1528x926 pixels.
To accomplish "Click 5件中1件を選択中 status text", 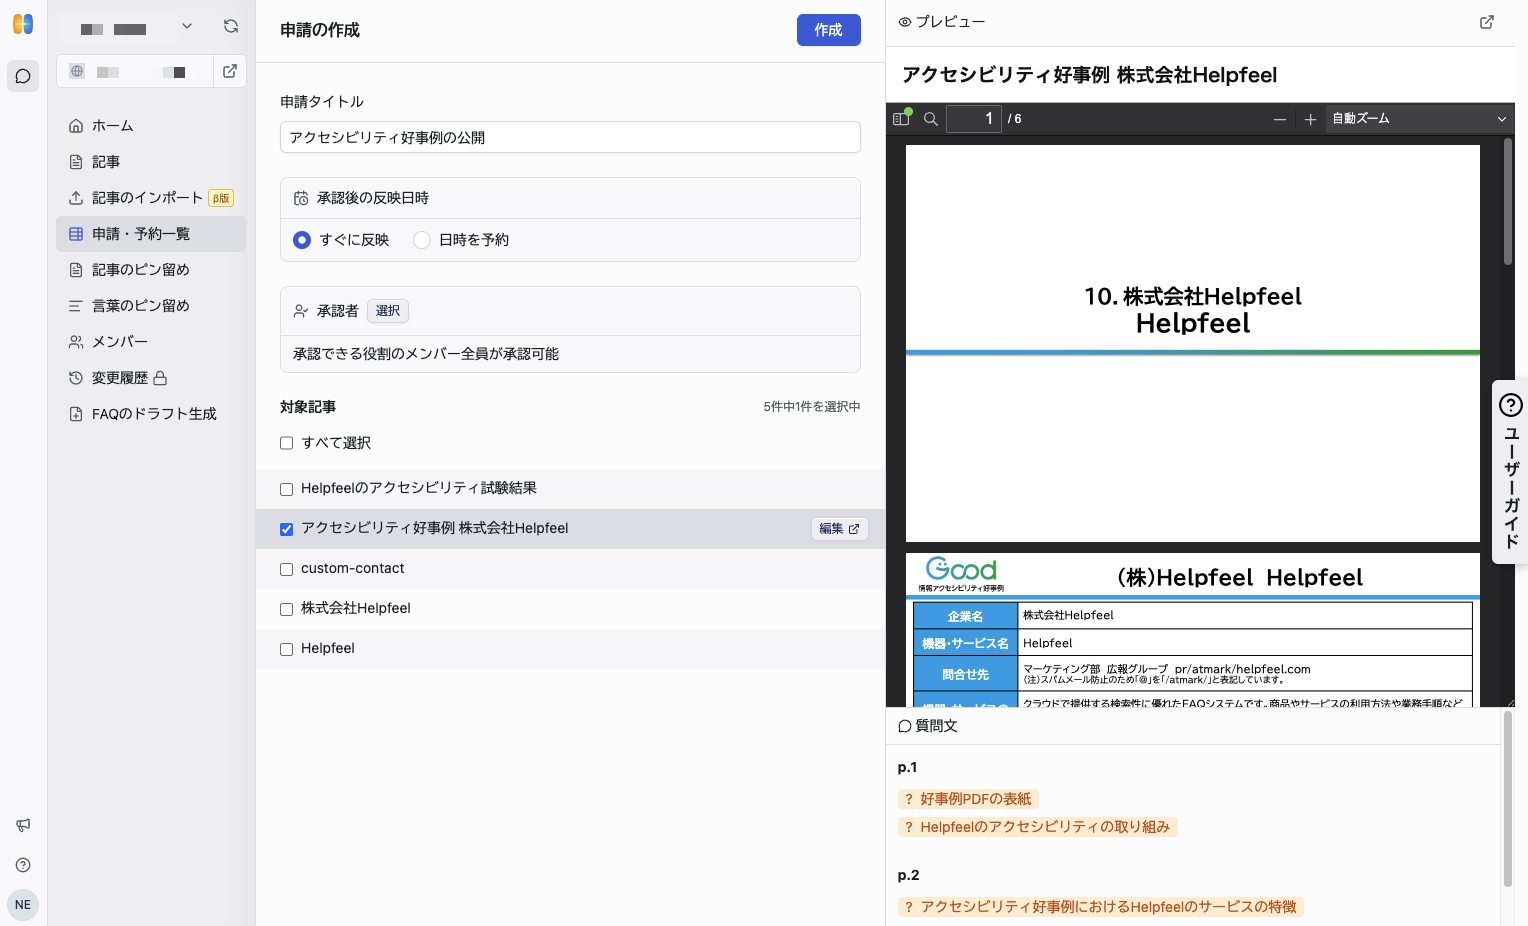I will pyautogui.click(x=812, y=407).
